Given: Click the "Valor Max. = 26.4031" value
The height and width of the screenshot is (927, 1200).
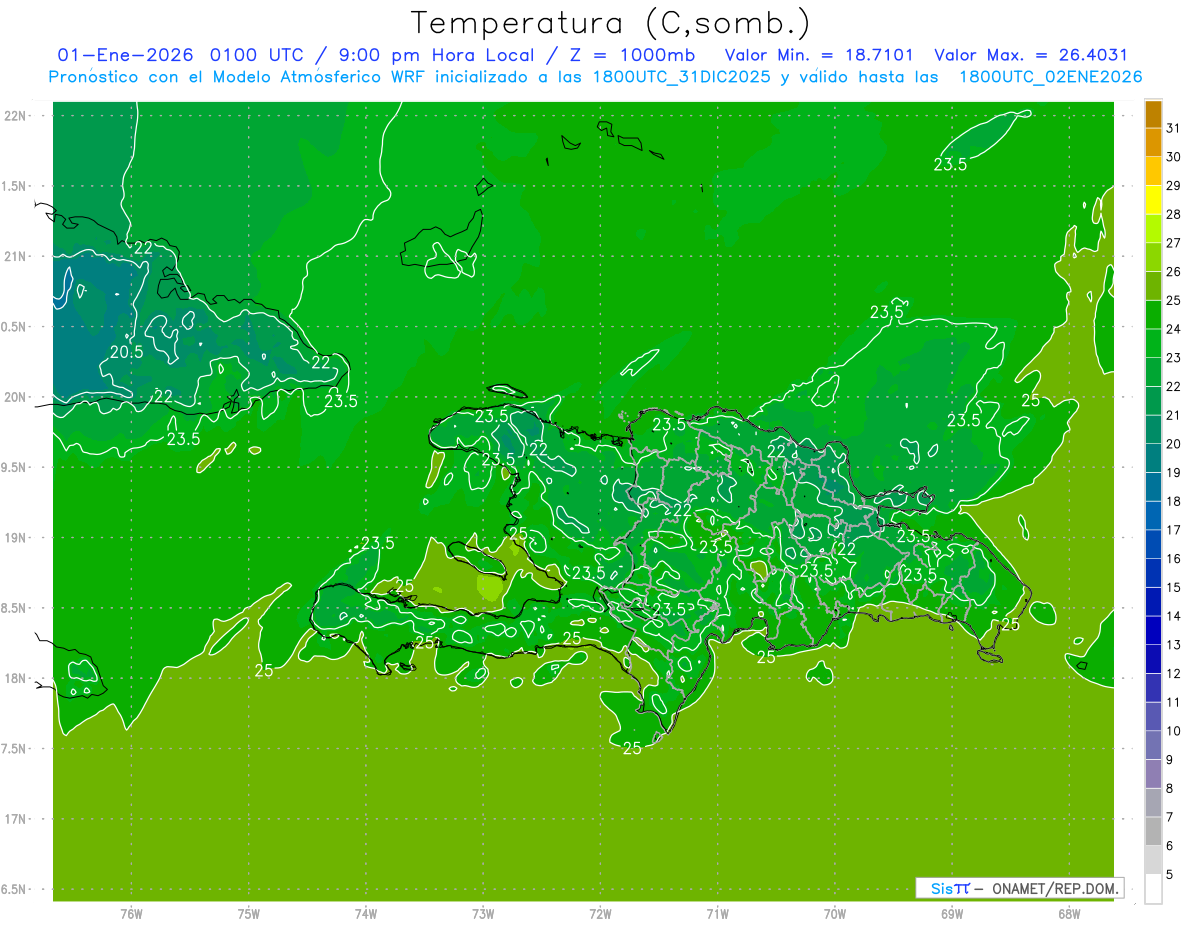Looking at the screenshot, I should point(1030,55).
